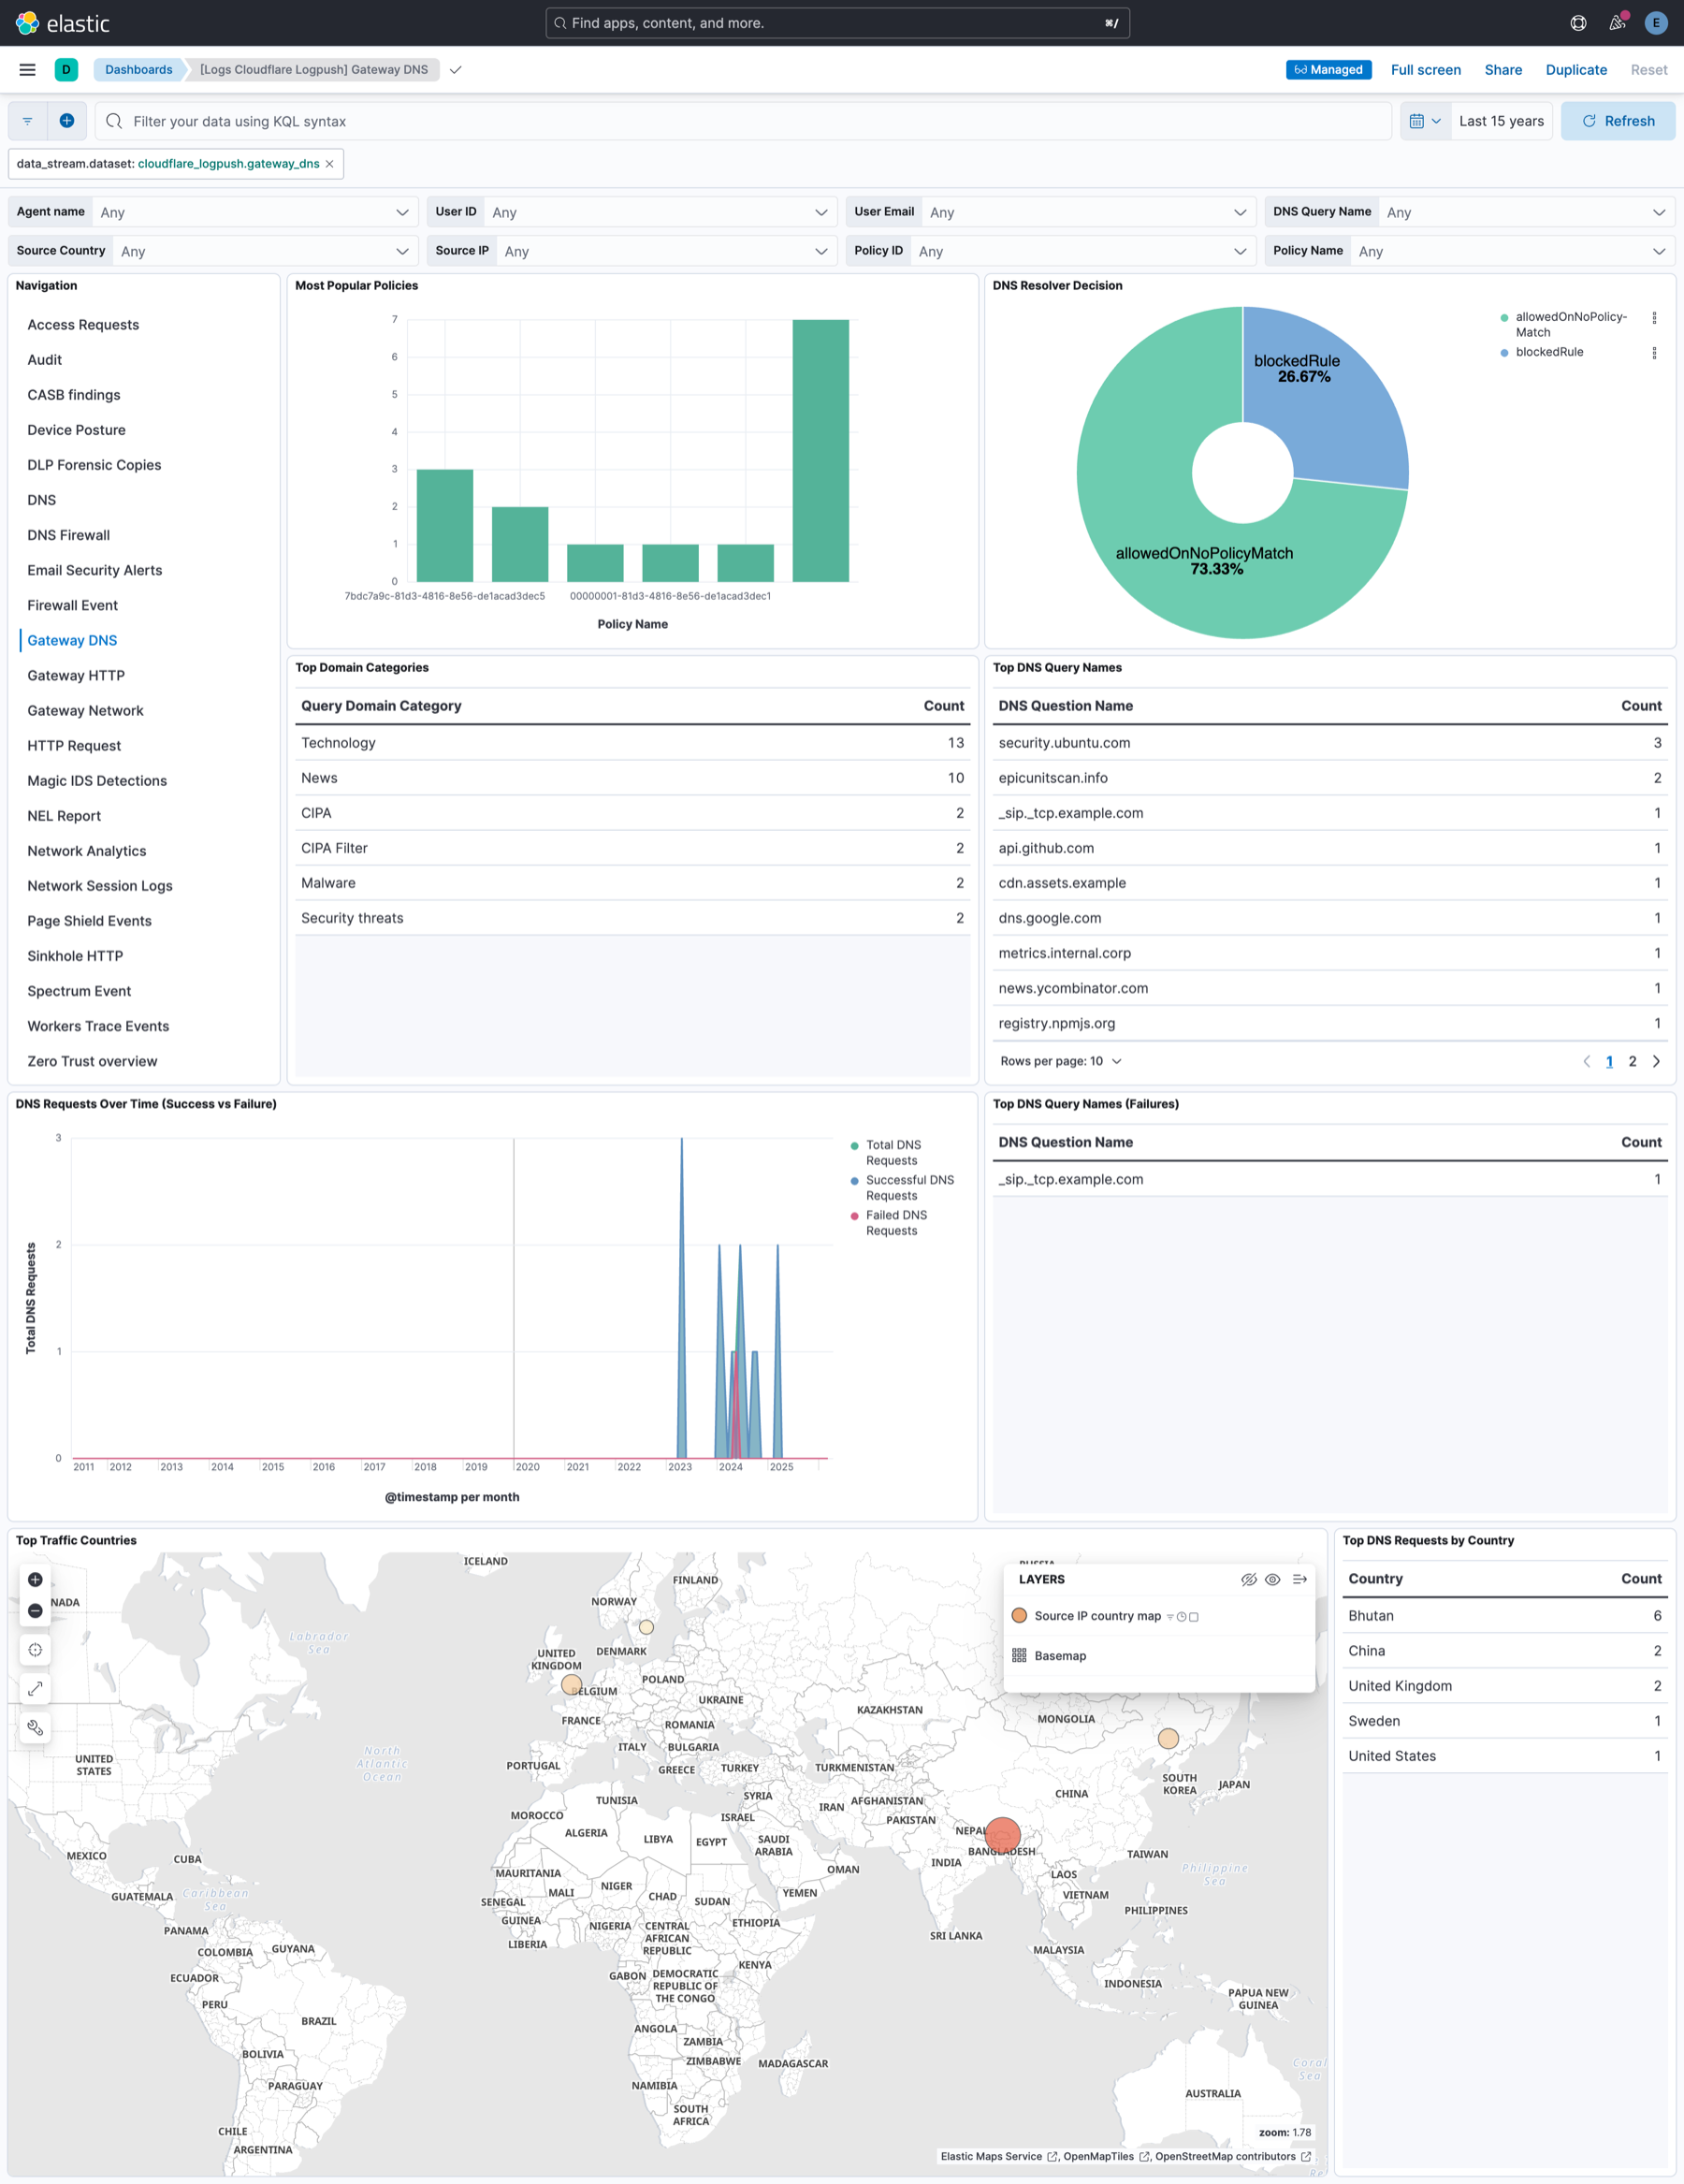Viewport: 1684px width, 2184px height.
Task: Click the Share link
Action: 1503,70
